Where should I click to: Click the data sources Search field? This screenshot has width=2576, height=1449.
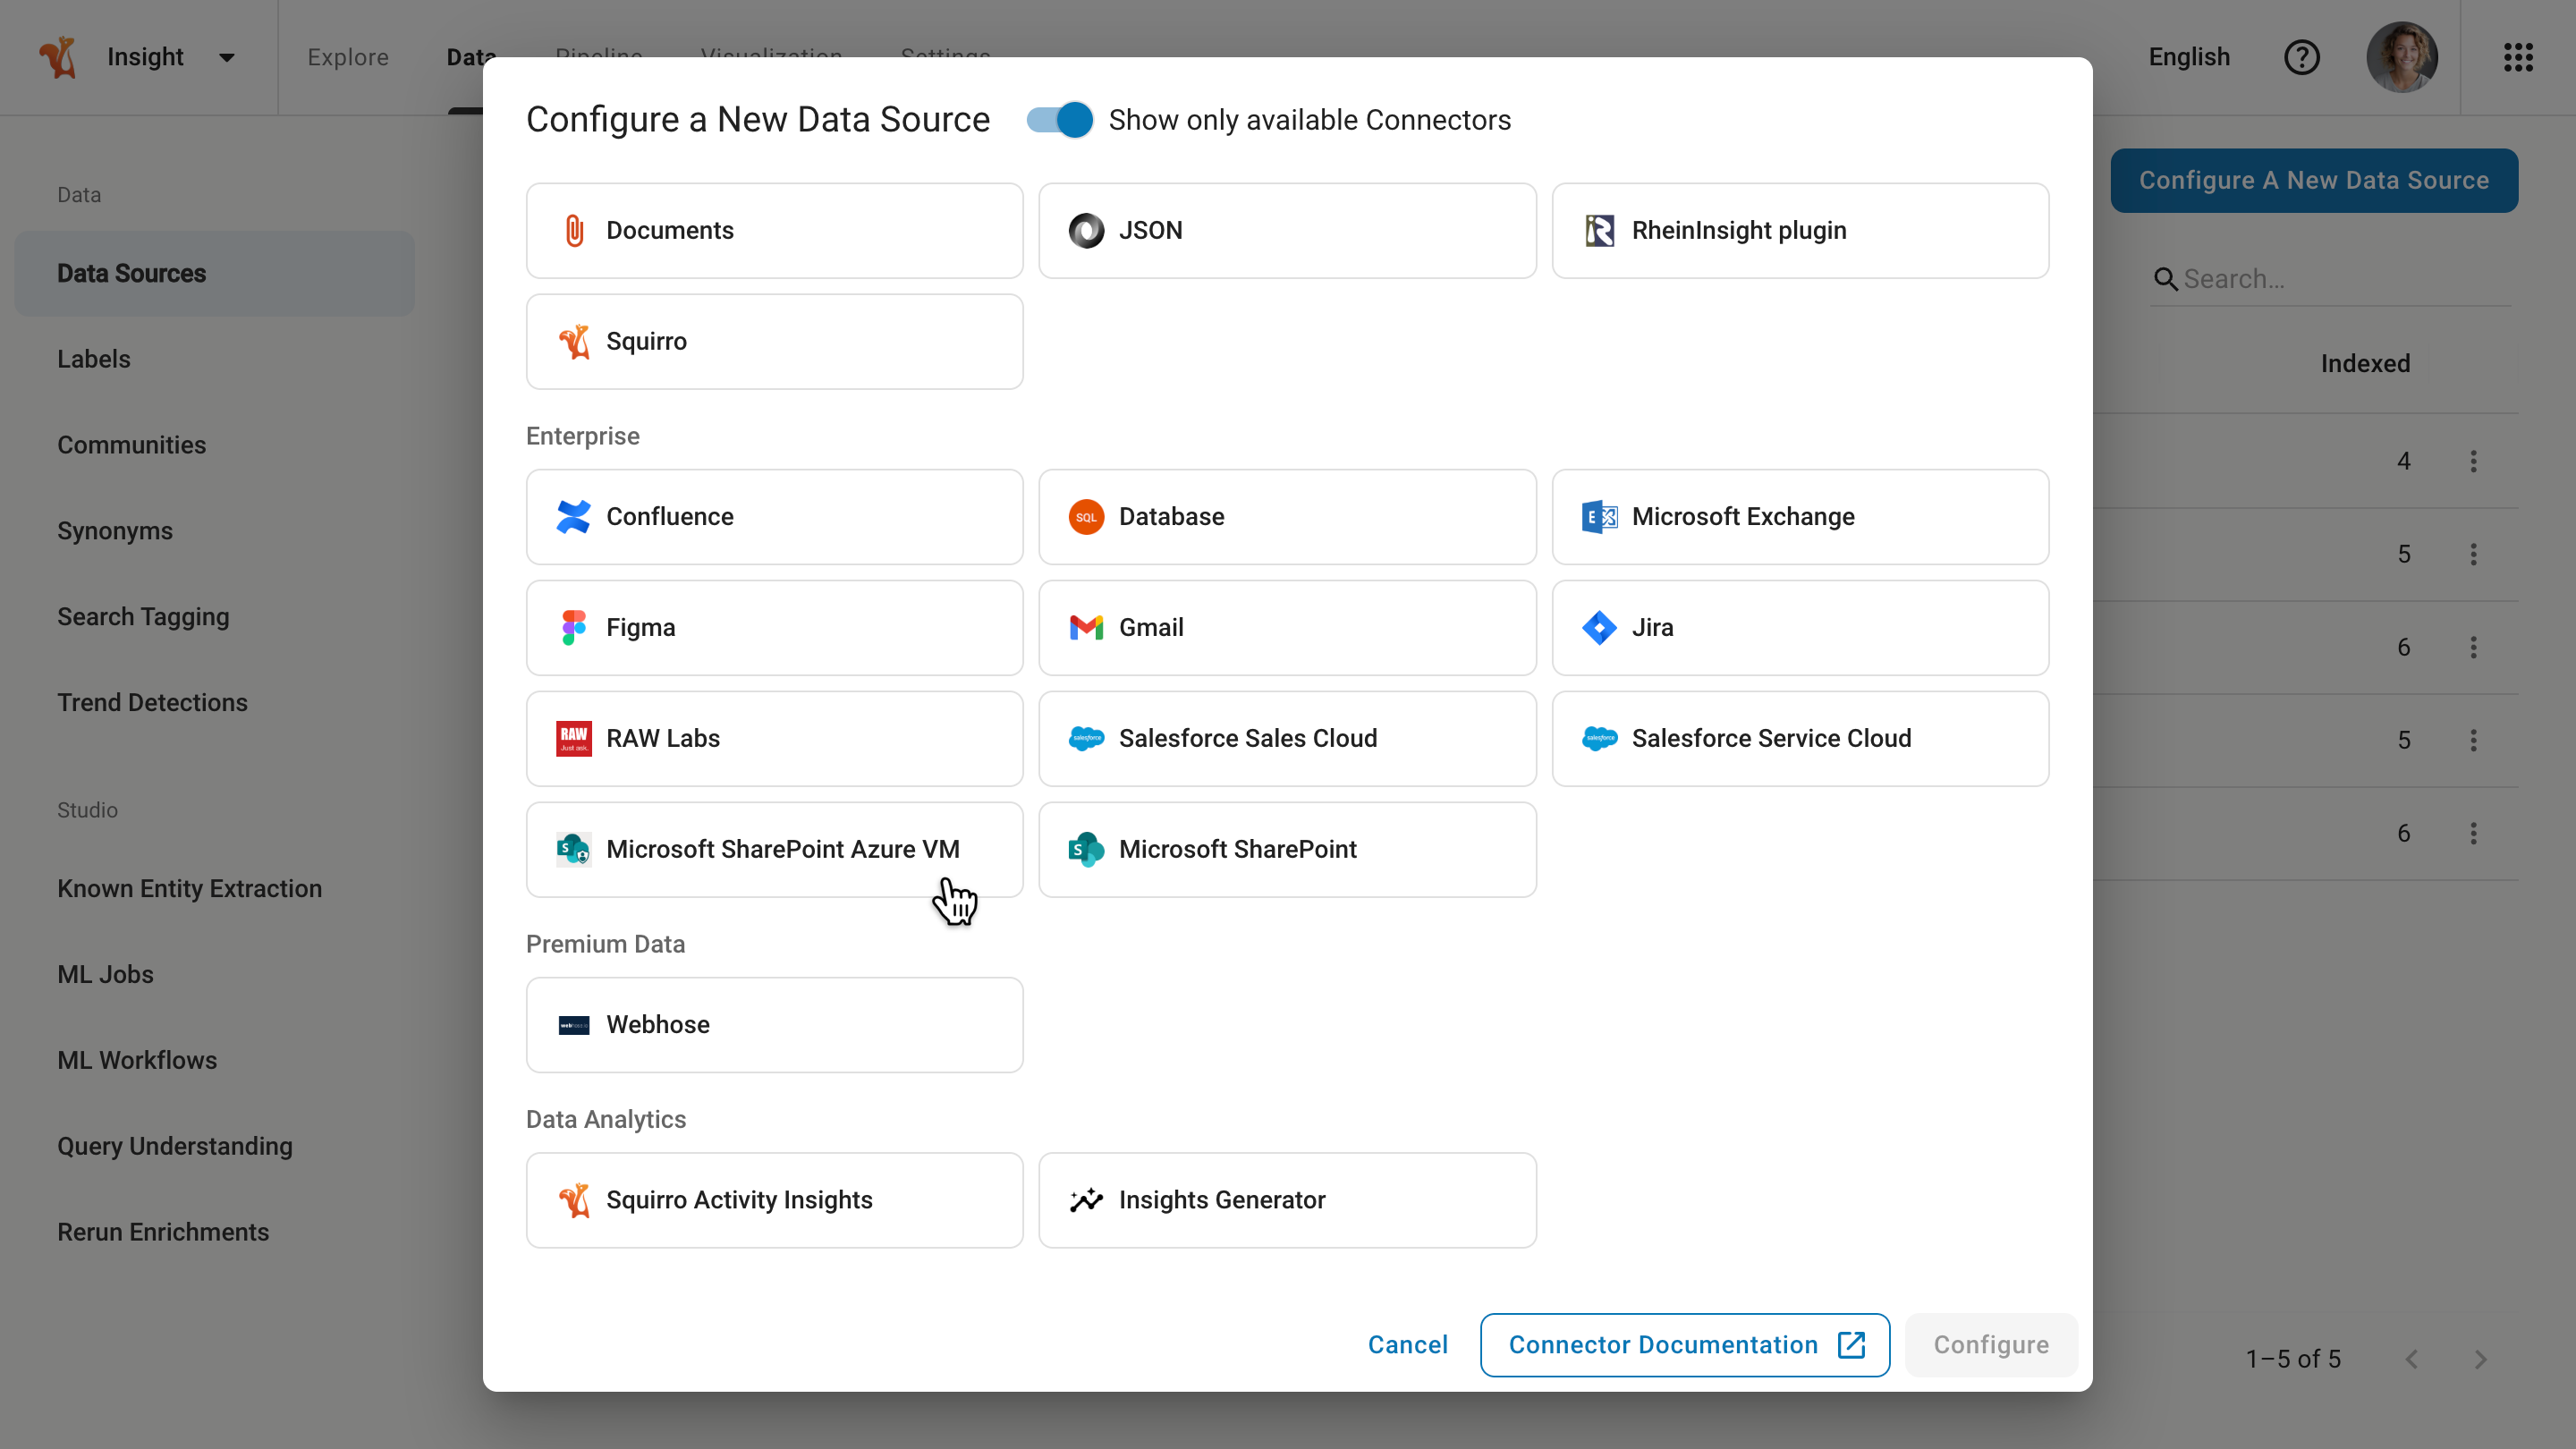tap(2330, 279)
